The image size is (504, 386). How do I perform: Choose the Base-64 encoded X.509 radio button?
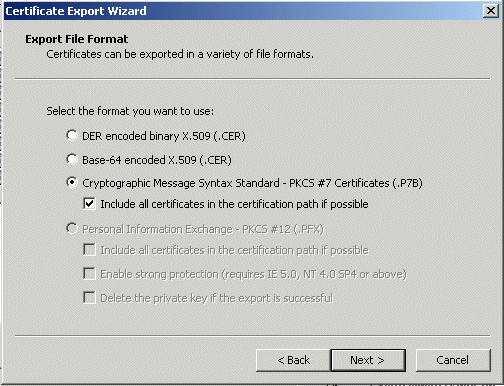[72, 159]
